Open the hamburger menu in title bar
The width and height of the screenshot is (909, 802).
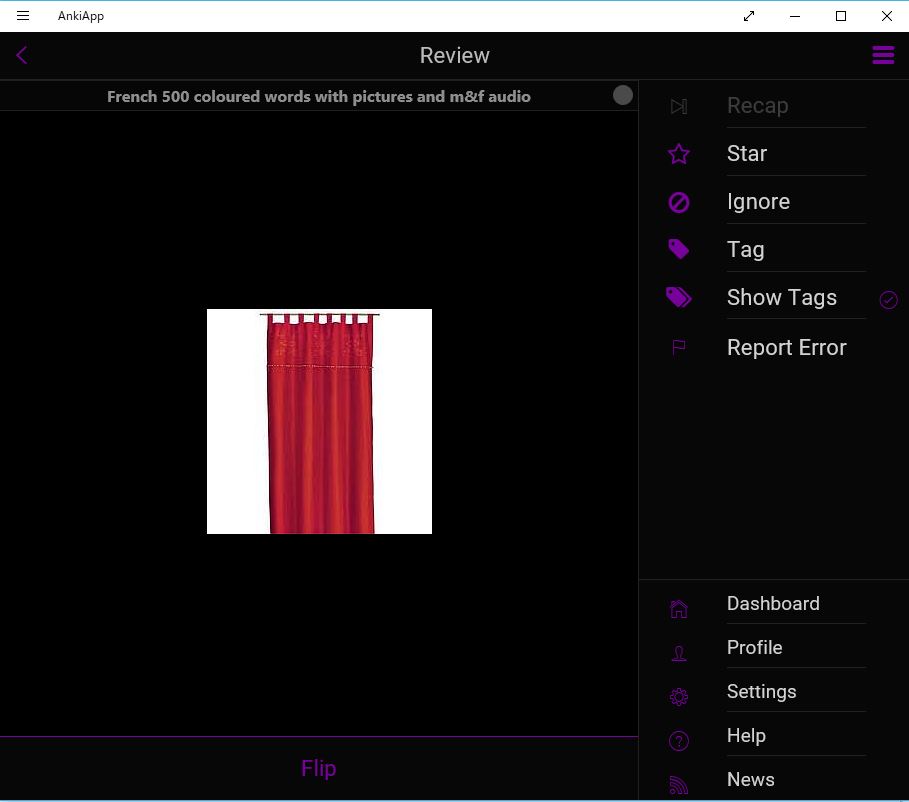click(23, 16)
